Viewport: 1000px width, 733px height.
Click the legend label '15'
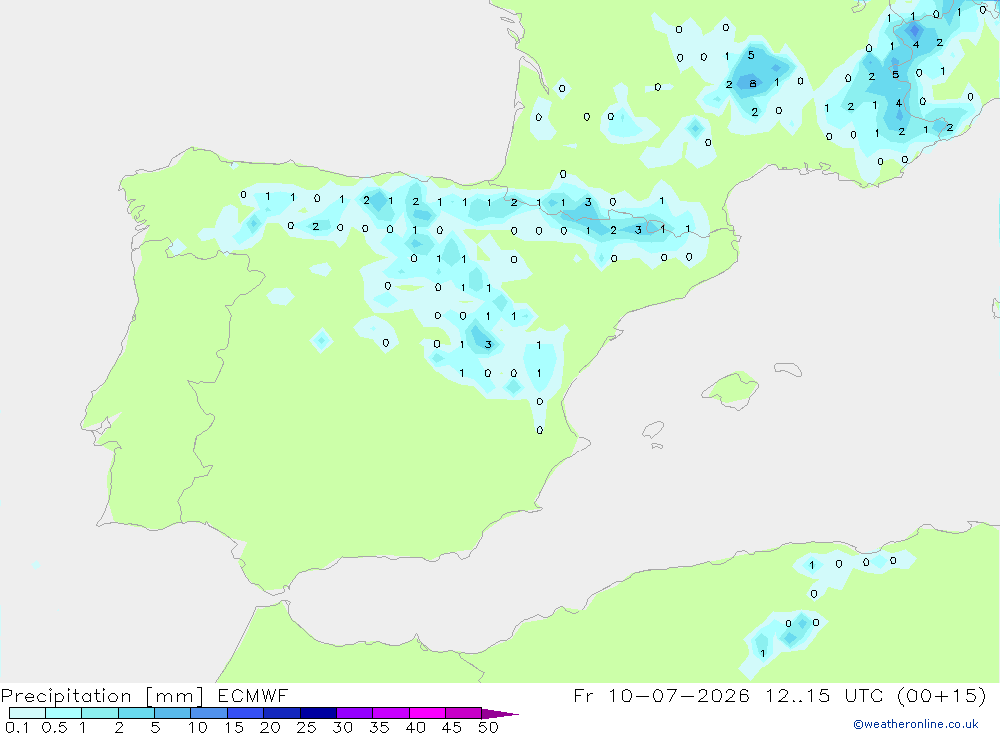tap(234, 727)
